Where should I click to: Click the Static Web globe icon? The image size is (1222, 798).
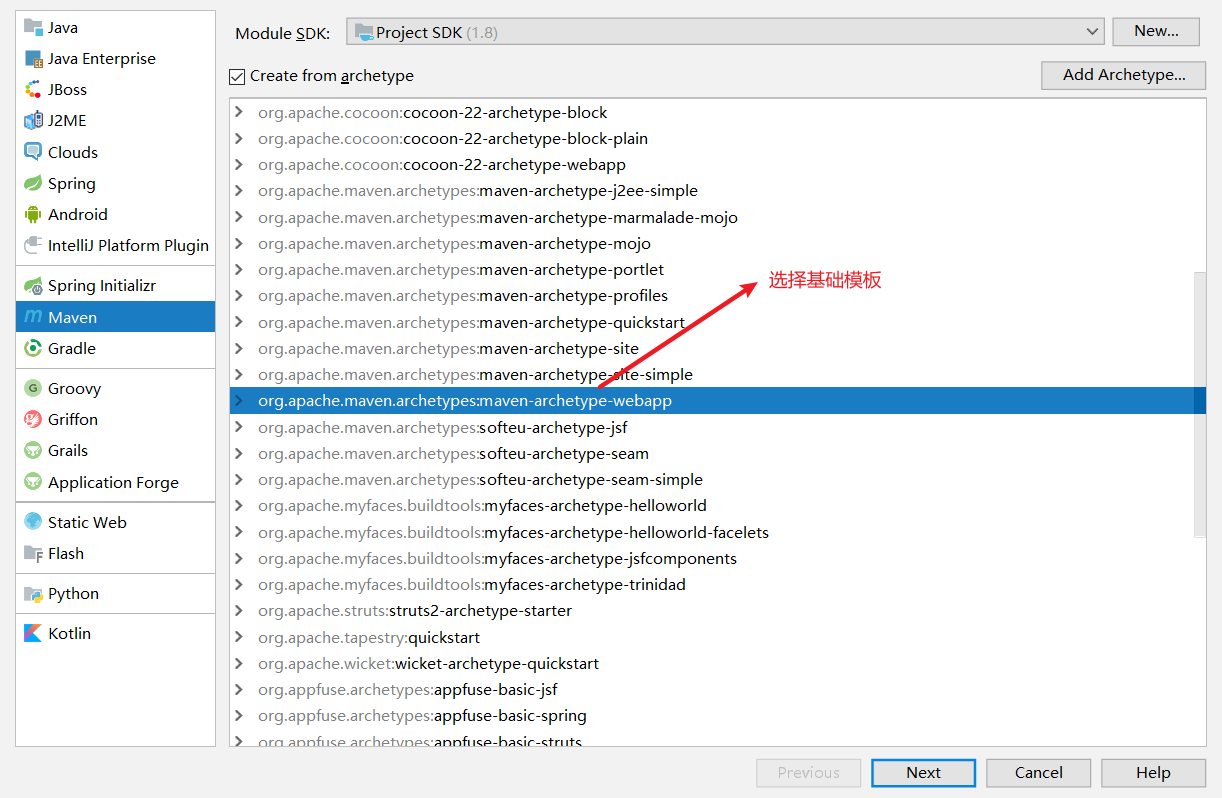[33, 522]
